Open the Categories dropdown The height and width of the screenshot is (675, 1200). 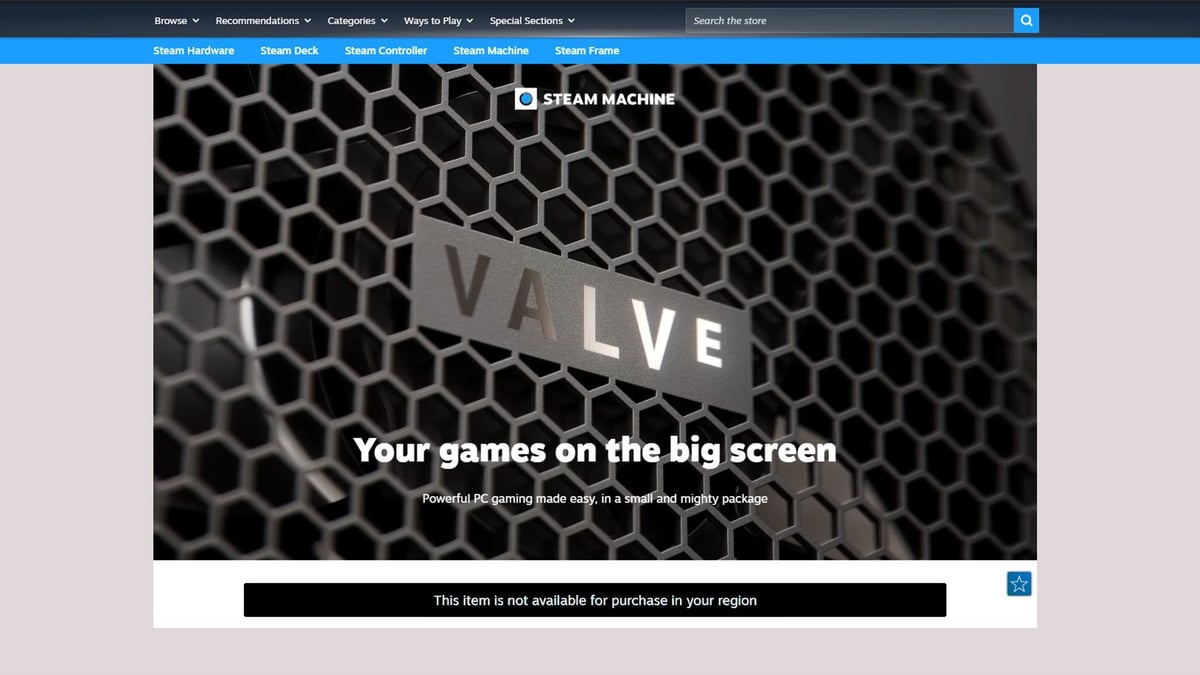[x=357, y=20]
